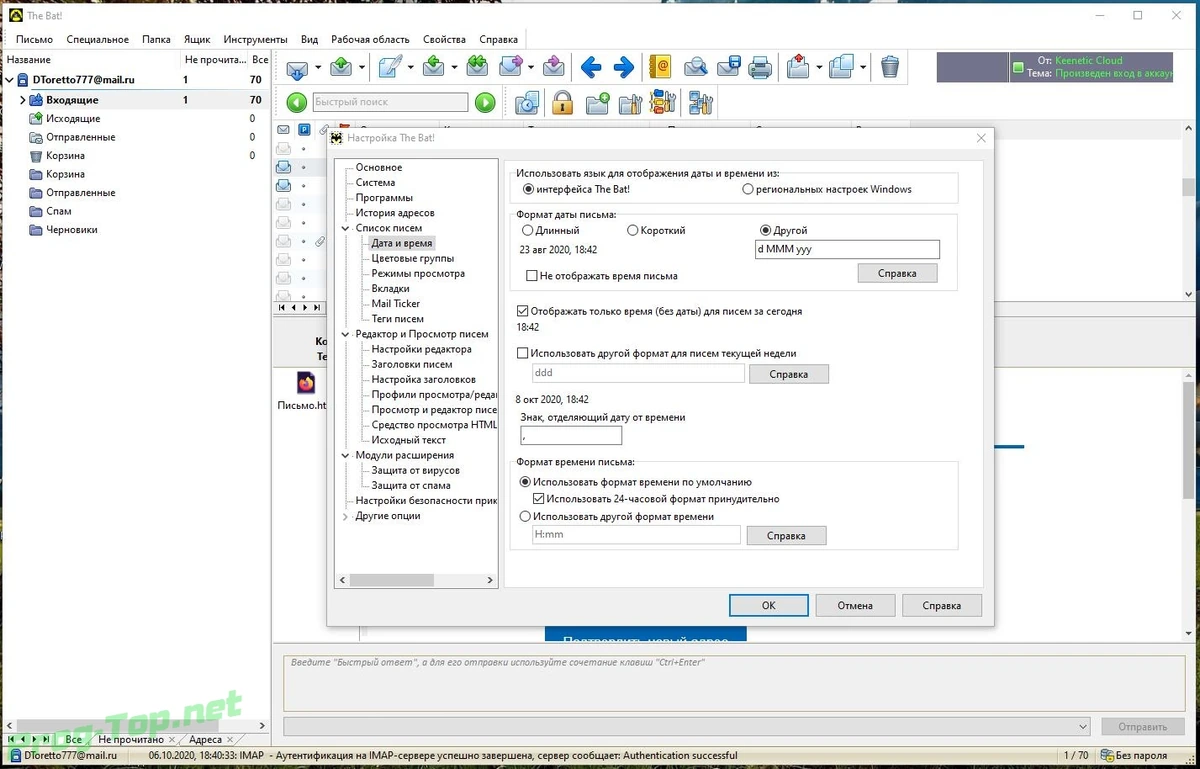Open the quick reply template combo box

click(x=687, y=727)
